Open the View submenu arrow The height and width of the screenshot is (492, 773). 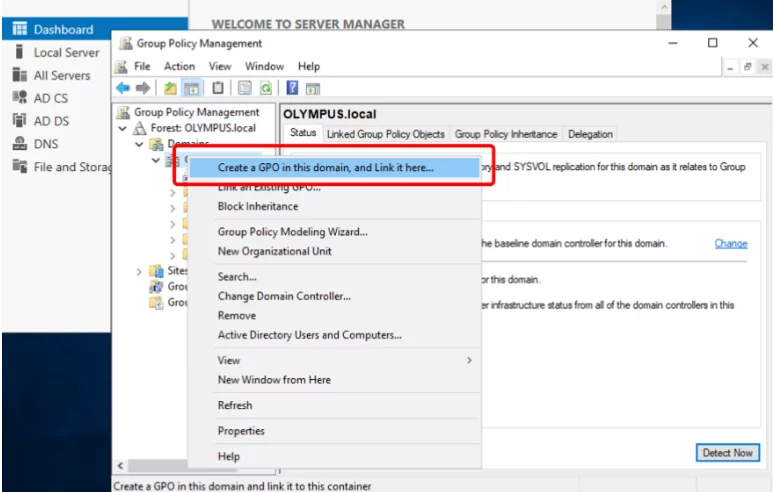pyautogui.click(x=469, y=360)
